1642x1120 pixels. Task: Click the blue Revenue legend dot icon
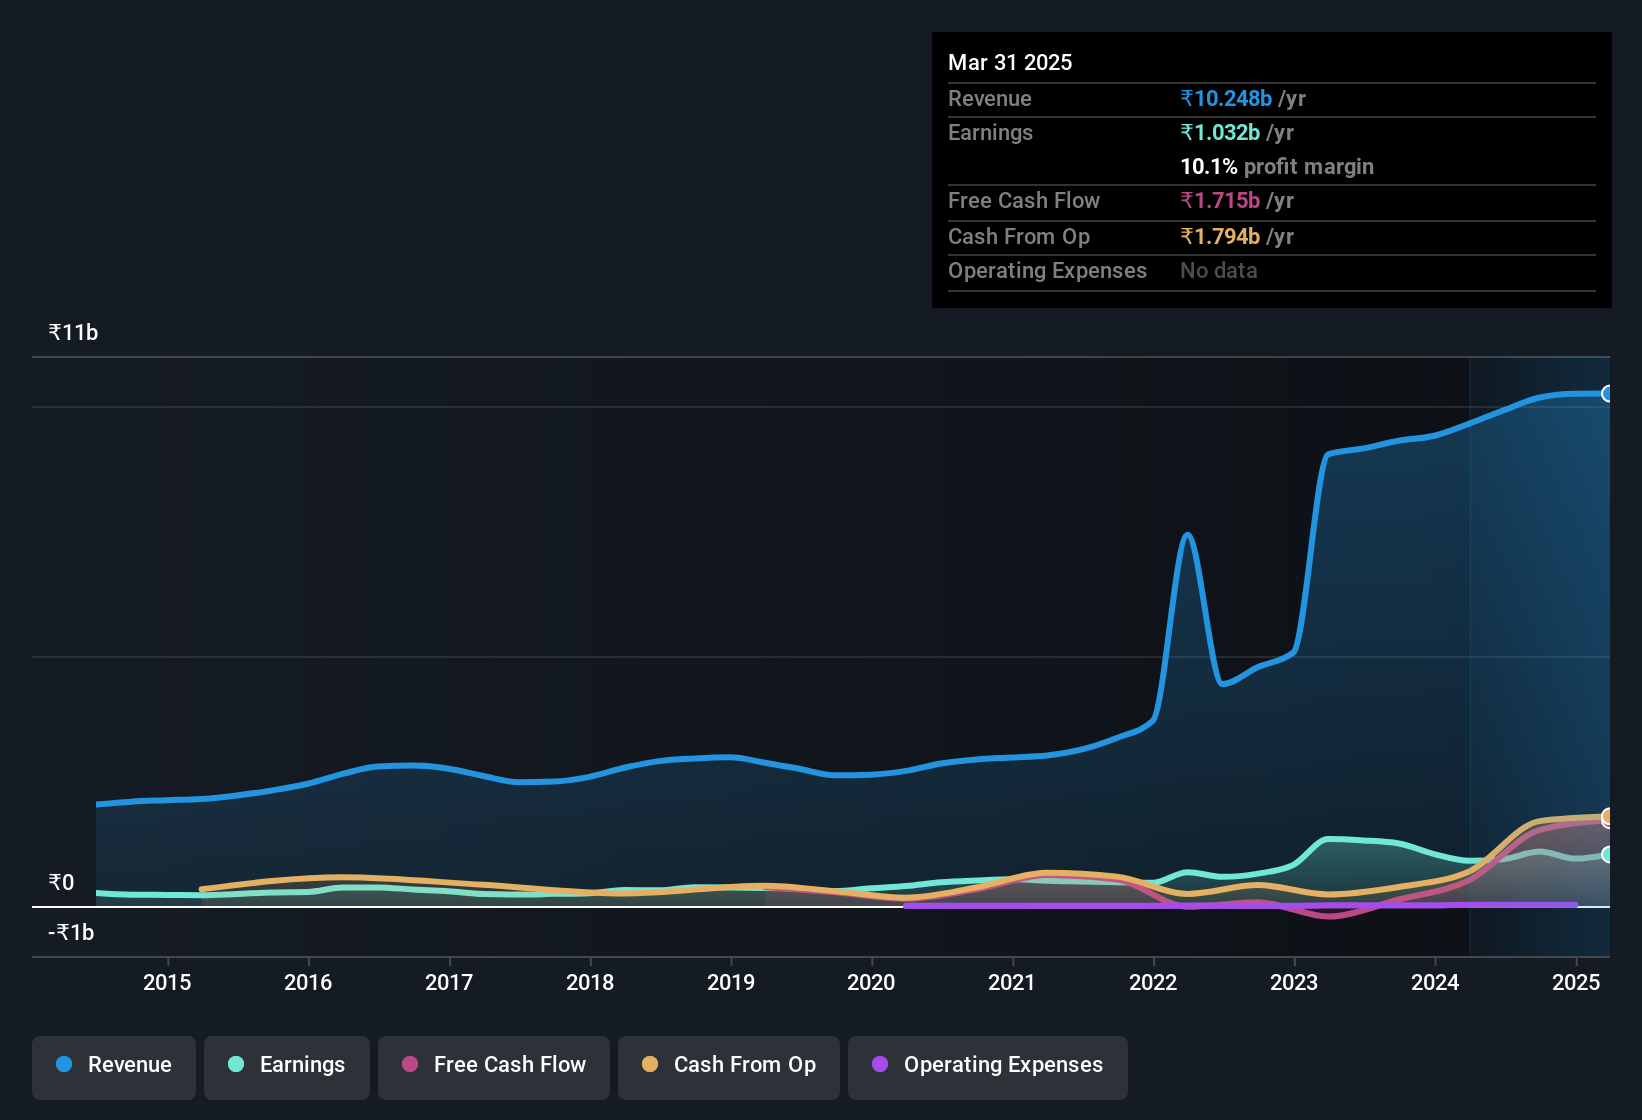coord(63,1065)
